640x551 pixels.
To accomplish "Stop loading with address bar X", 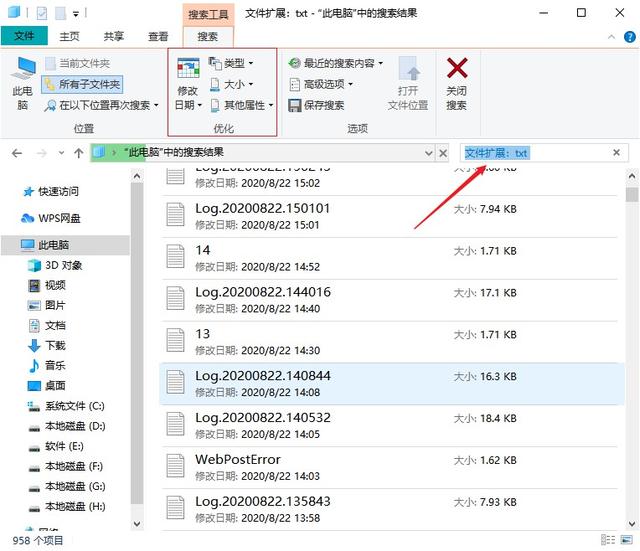I will pyautogui.click(x=443, y=153).
